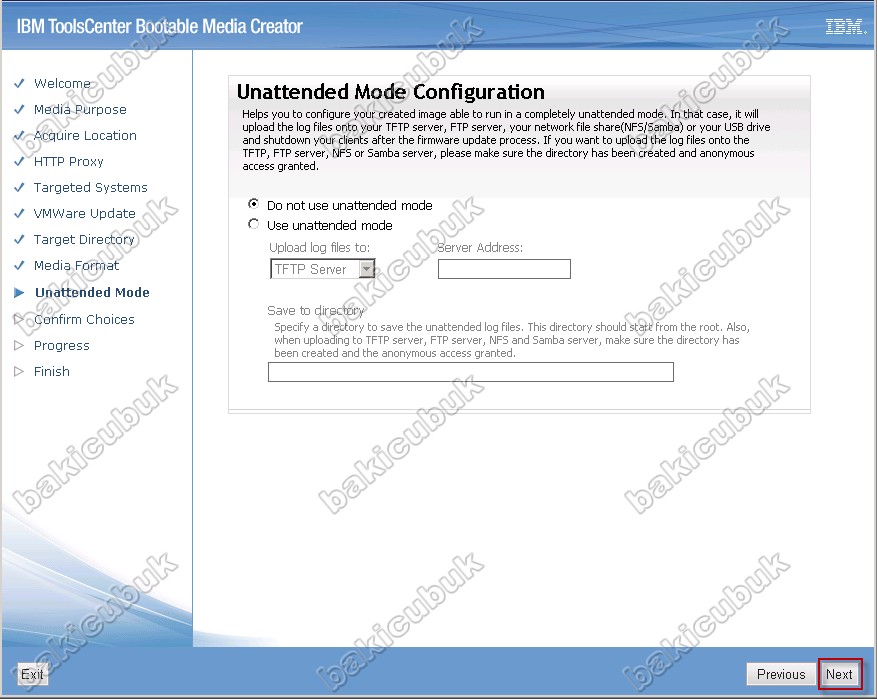
Task: Click the Server Address input field
Action: pos(504,269)
